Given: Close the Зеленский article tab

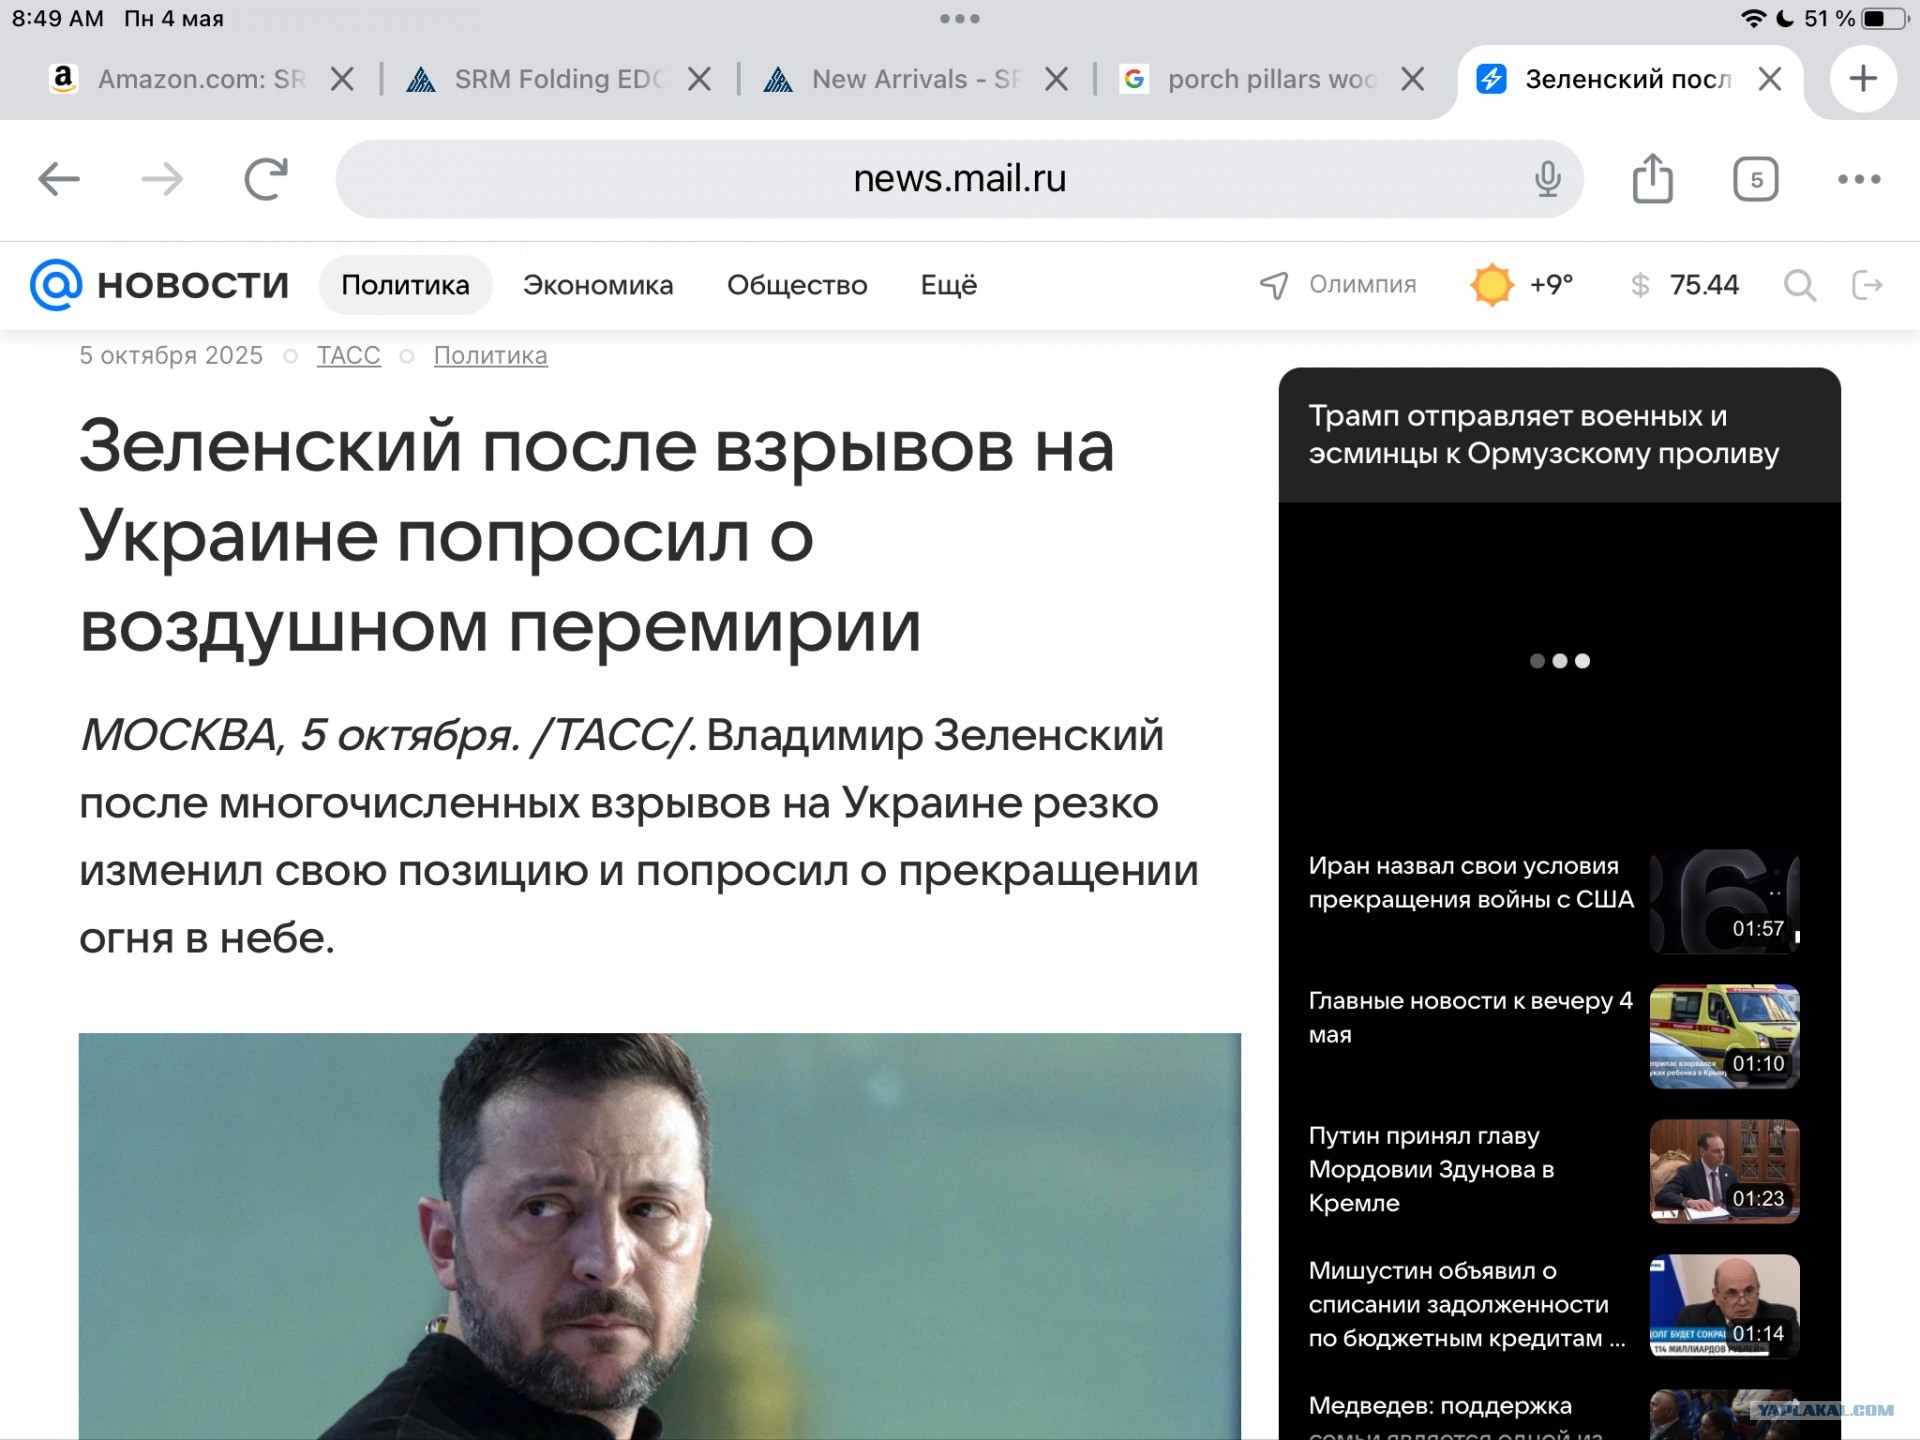Looking at the screenshot, I should 1770,79.
